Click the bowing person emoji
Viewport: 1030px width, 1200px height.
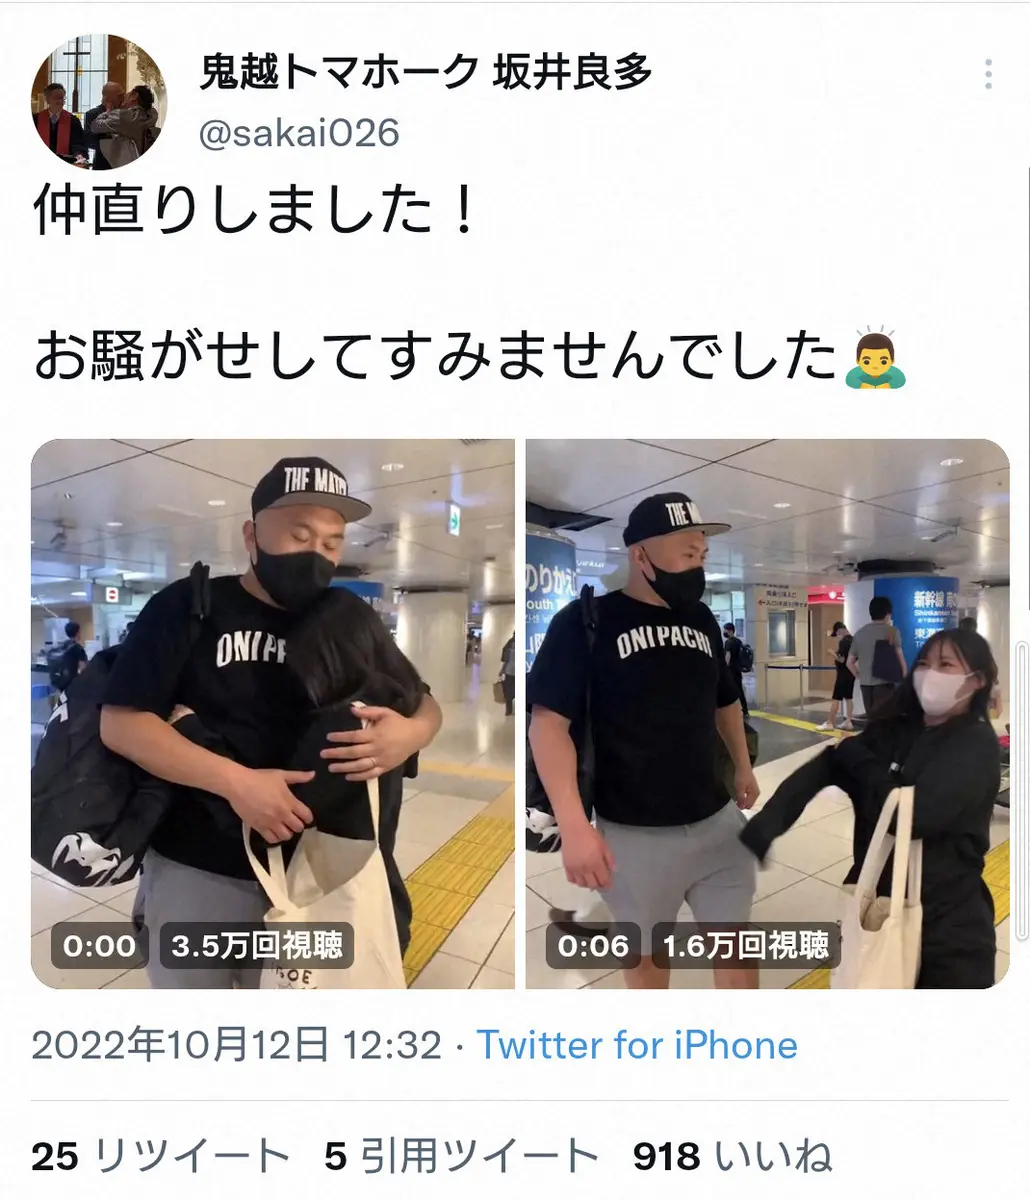pyautogui.click(x=876, y=357)
